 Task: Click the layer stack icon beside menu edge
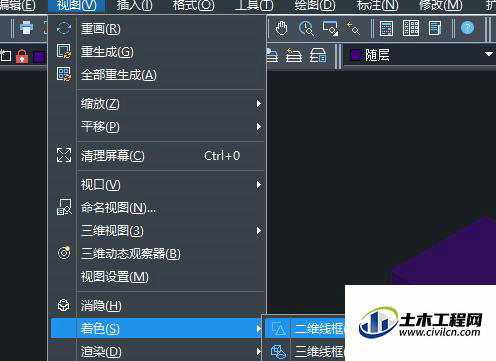point(272,55)
